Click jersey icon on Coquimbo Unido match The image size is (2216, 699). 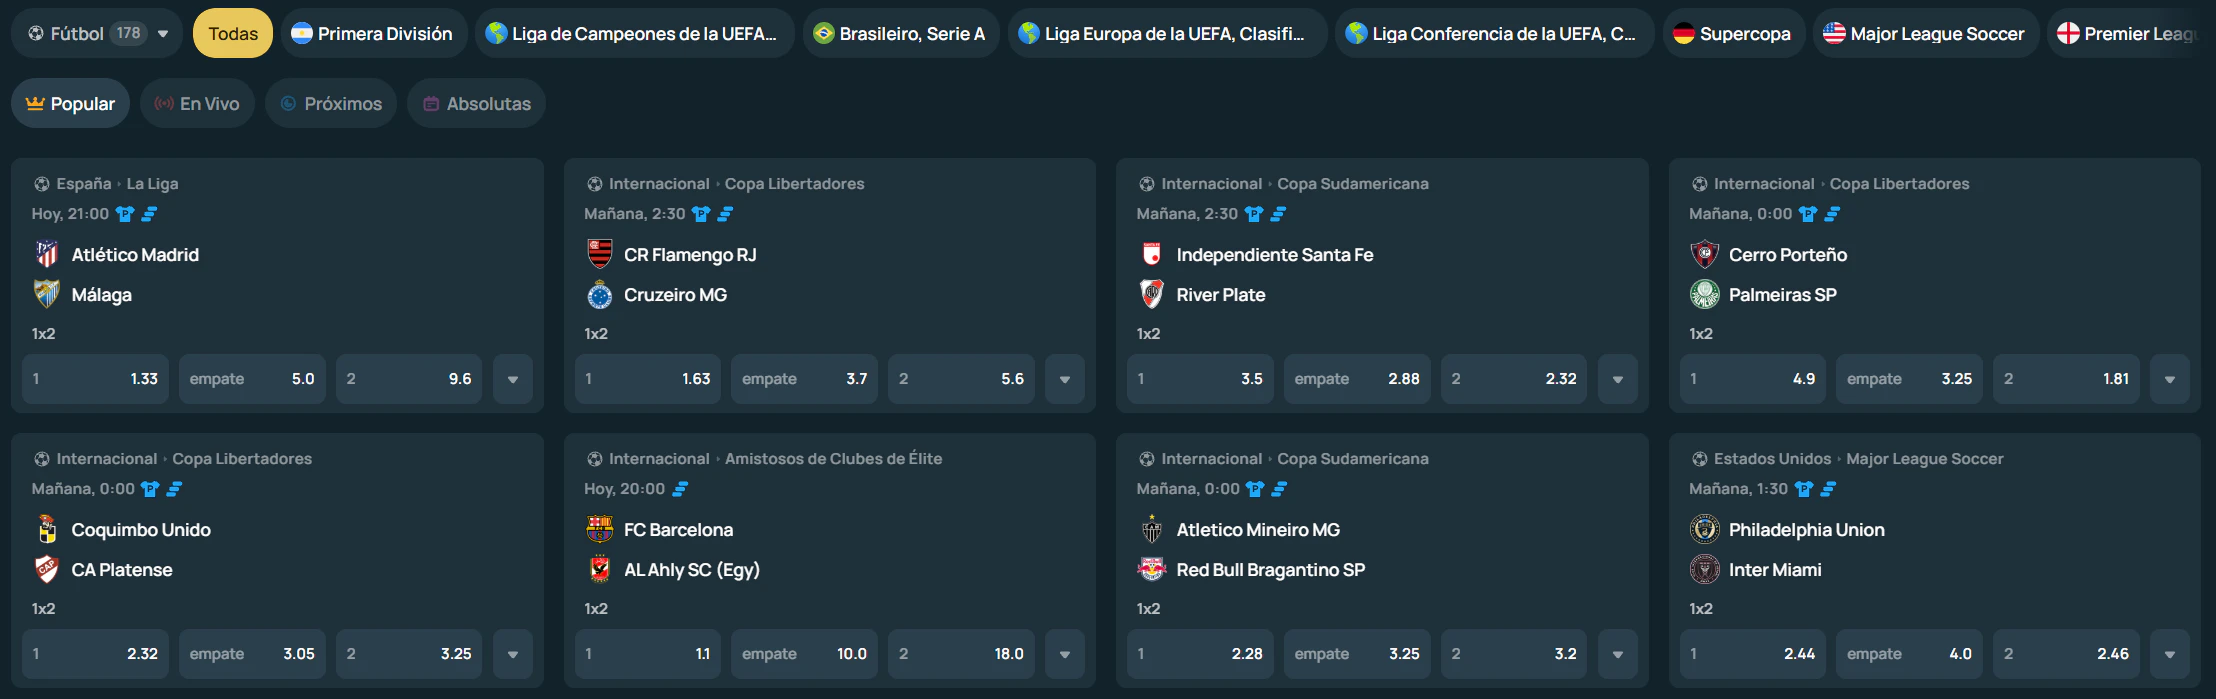(150, 489)
